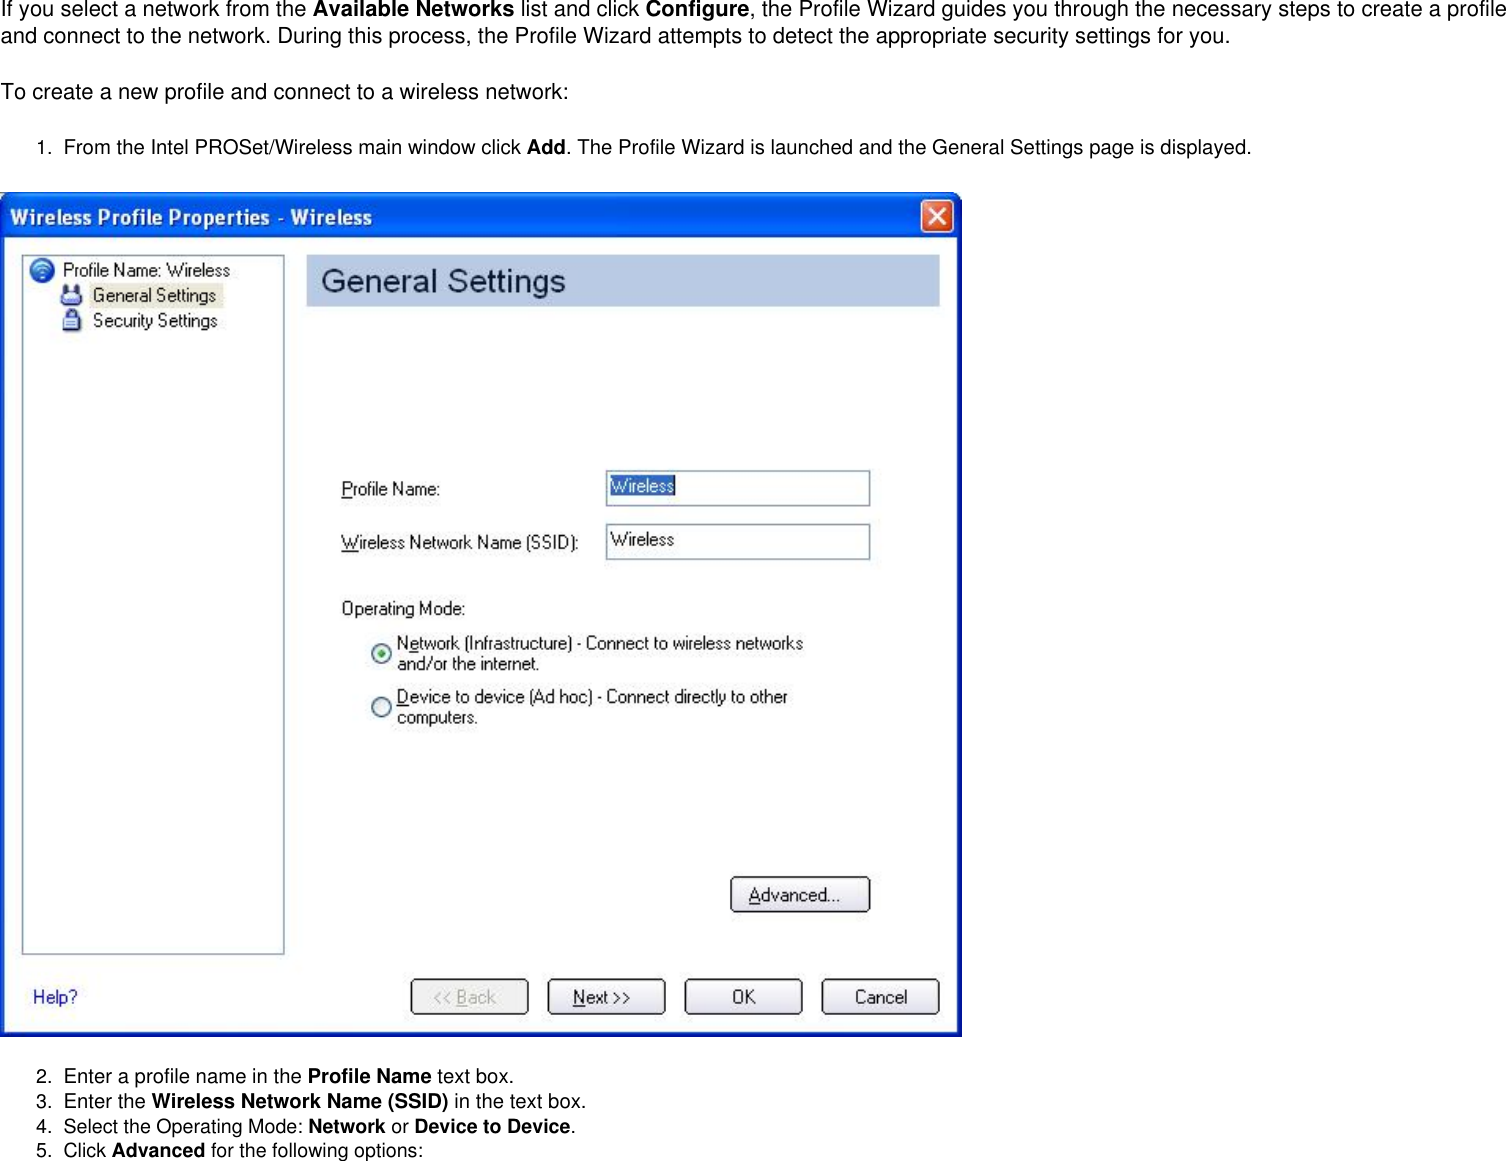
Task: Click the Profile Name: label
Action: [390, 489]
